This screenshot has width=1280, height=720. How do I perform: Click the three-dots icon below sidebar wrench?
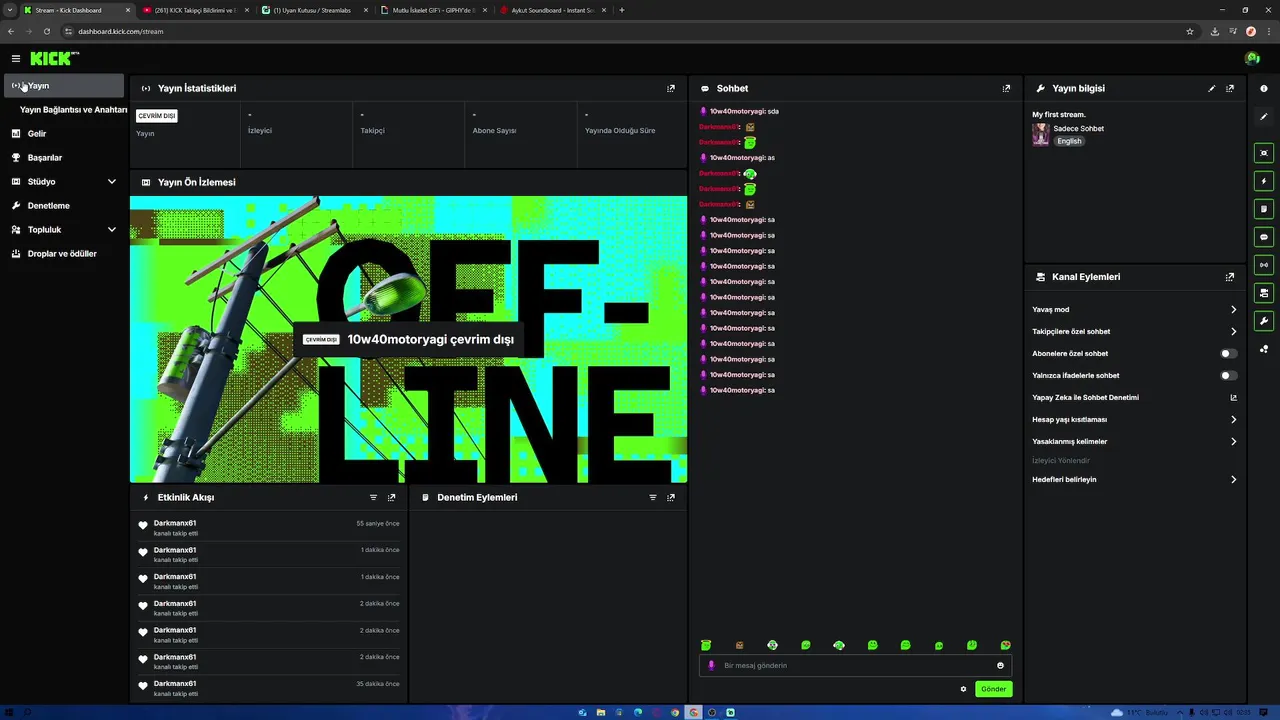1264,349
